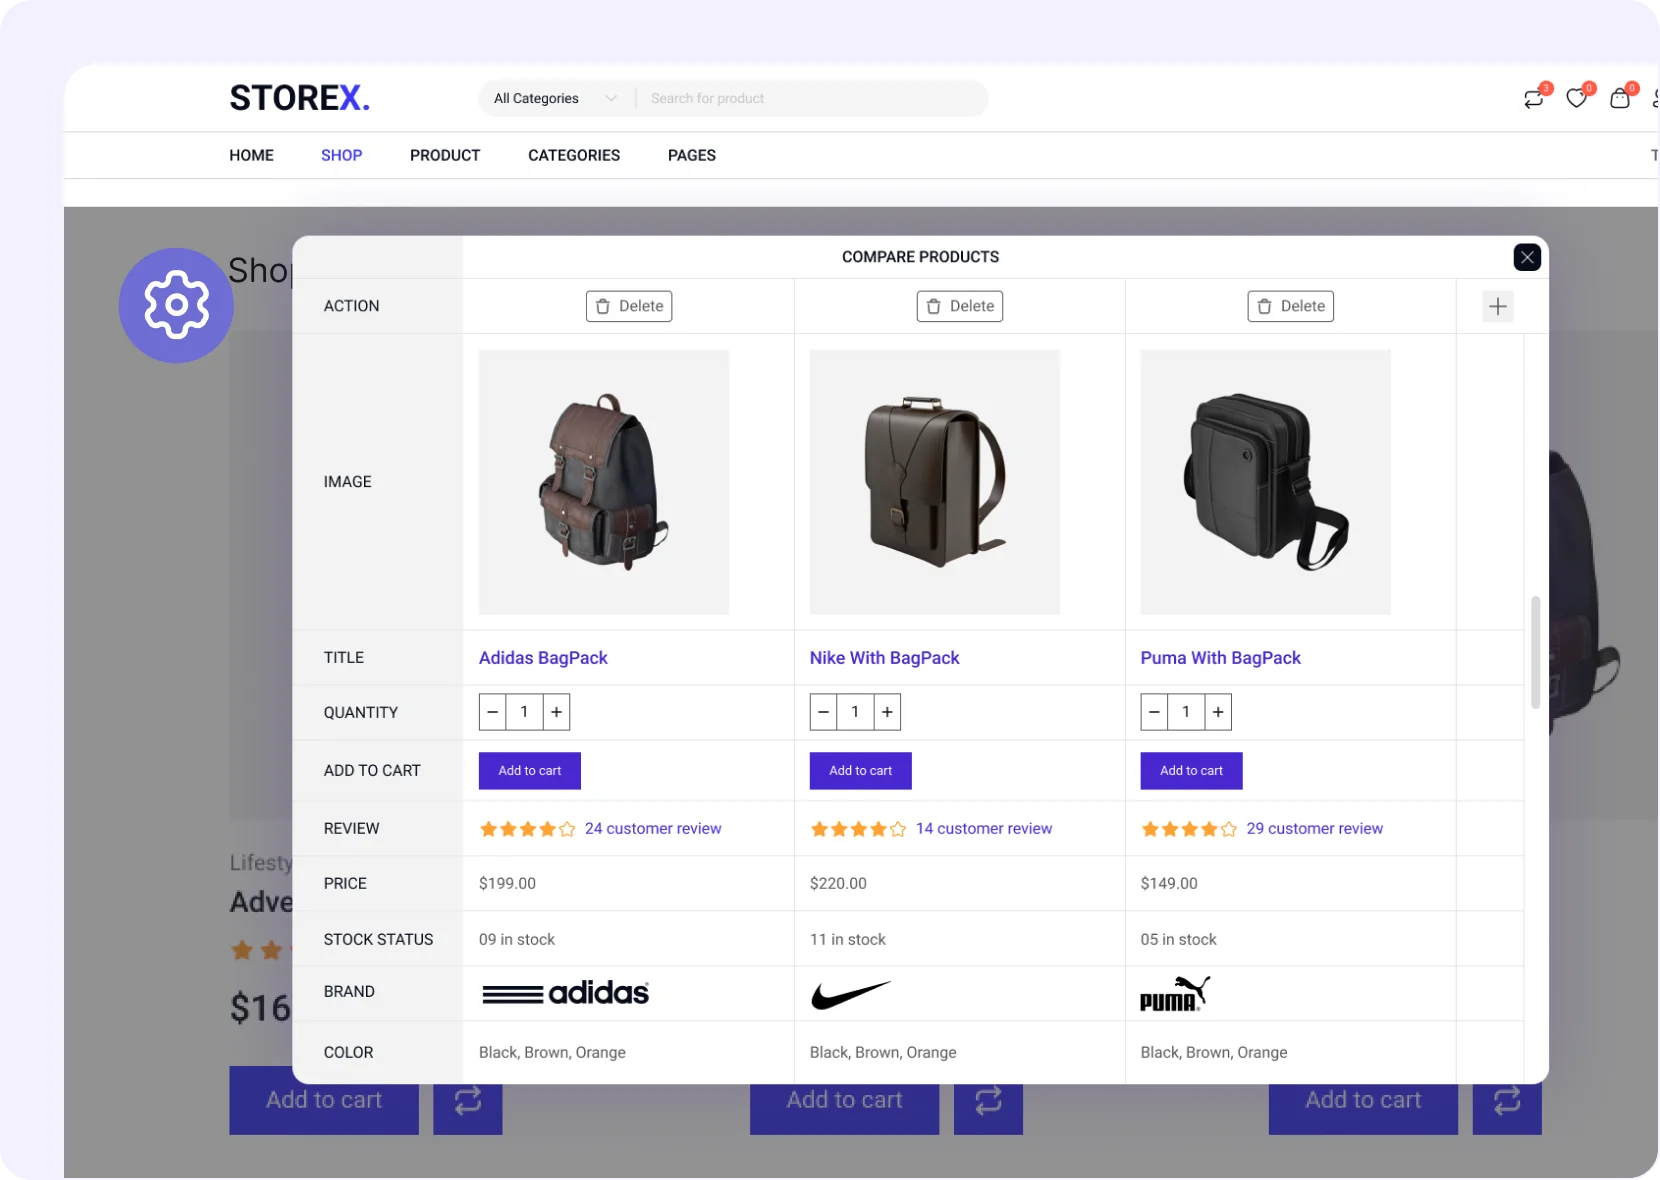Decrease quantity for Nike With BagPack
1660x1180 pixels.
pyautogui.click(x=823, y=712)
